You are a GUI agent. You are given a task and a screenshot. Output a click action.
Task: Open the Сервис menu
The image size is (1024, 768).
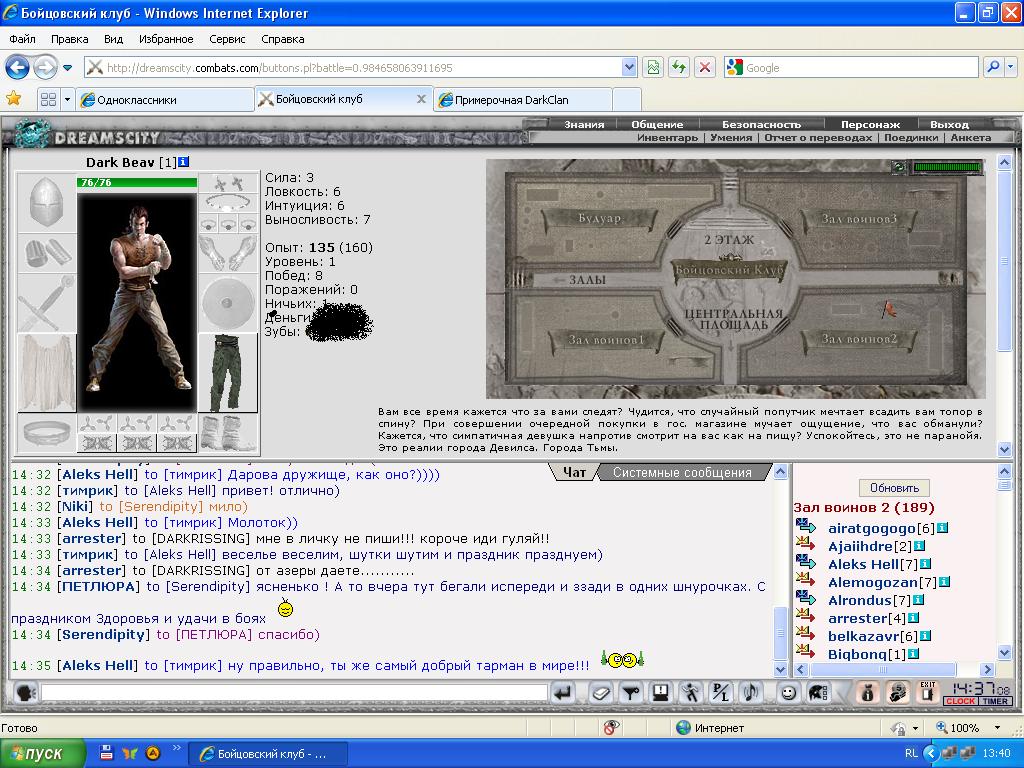[x=227, y=39]
